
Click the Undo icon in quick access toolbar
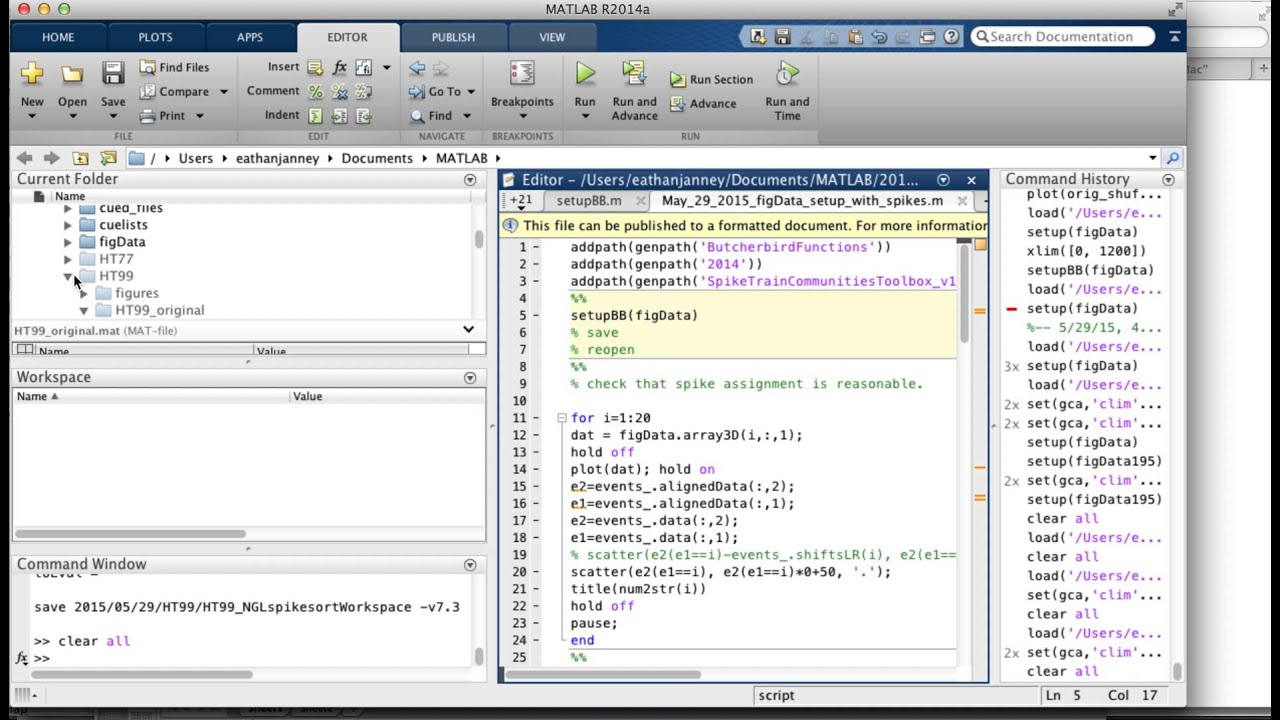pyautogui.click(x=879, y=37)
